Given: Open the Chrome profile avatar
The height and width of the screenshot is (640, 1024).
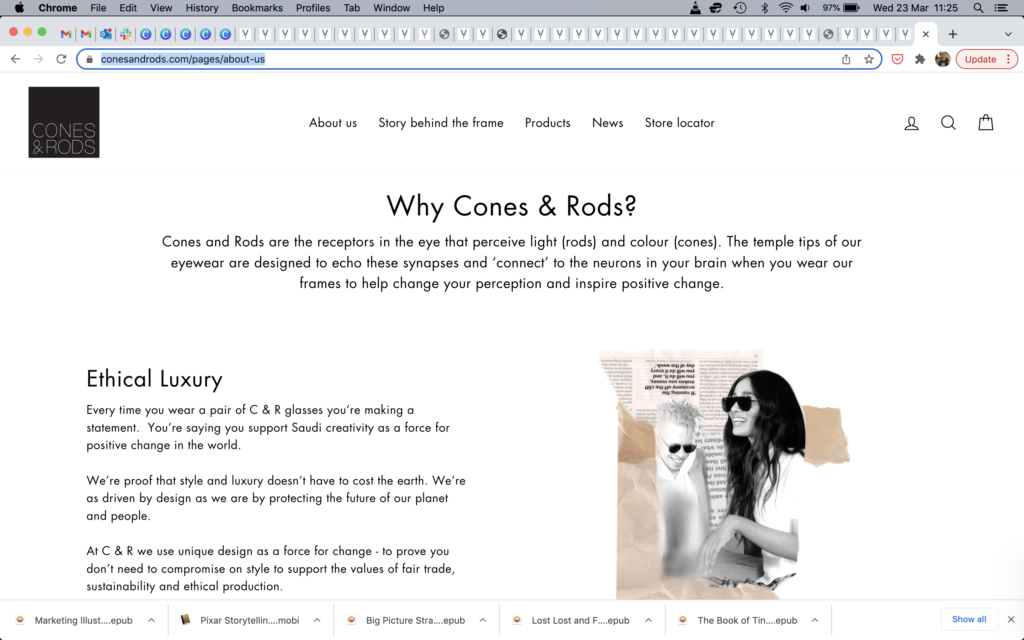Looking at the screenshot, I should click(942, 59).
